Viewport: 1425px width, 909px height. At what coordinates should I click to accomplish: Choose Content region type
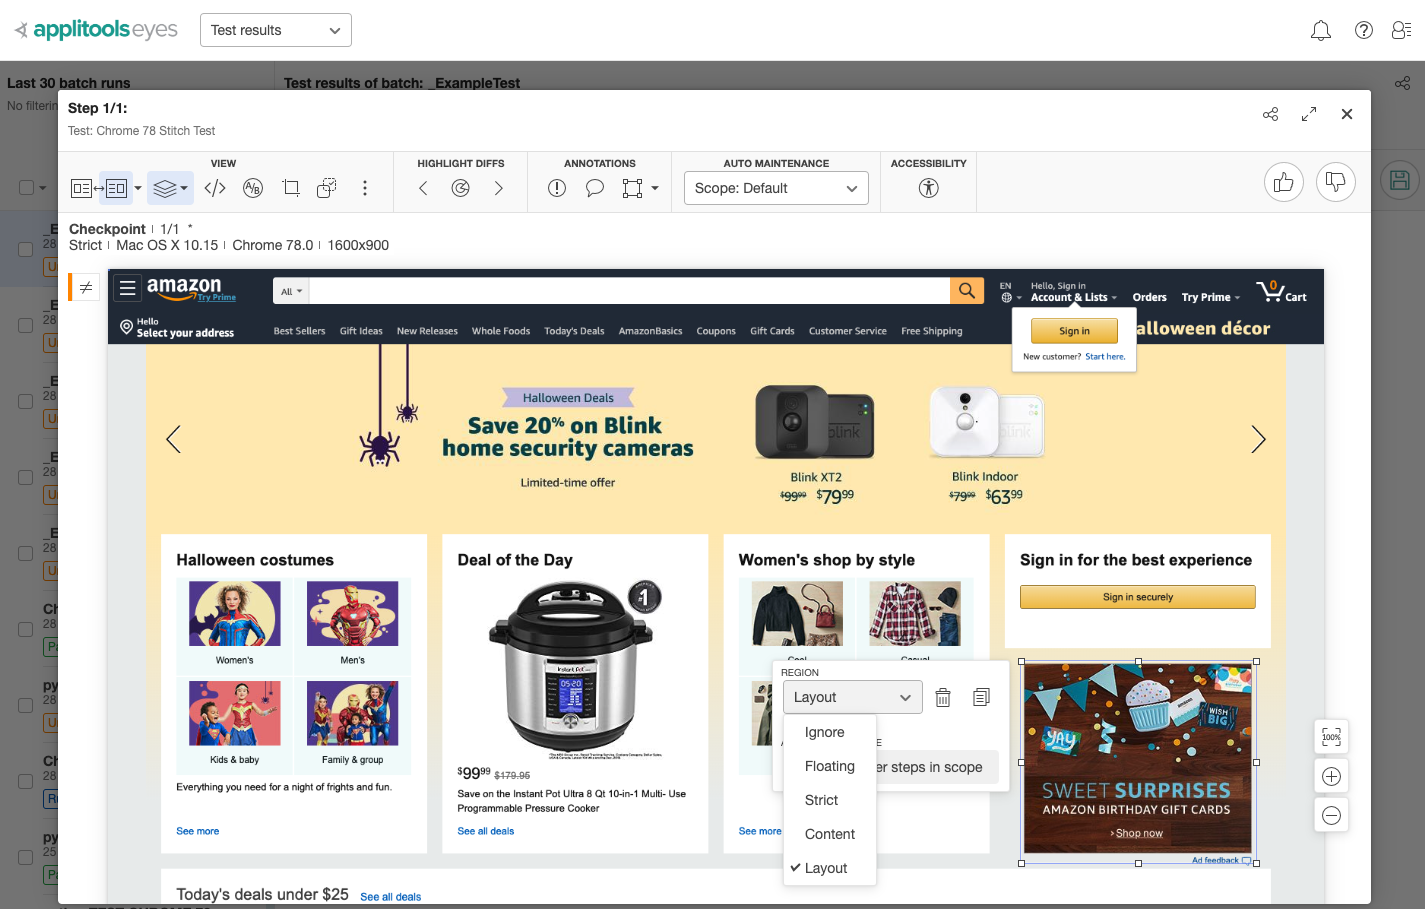[829, 834]
